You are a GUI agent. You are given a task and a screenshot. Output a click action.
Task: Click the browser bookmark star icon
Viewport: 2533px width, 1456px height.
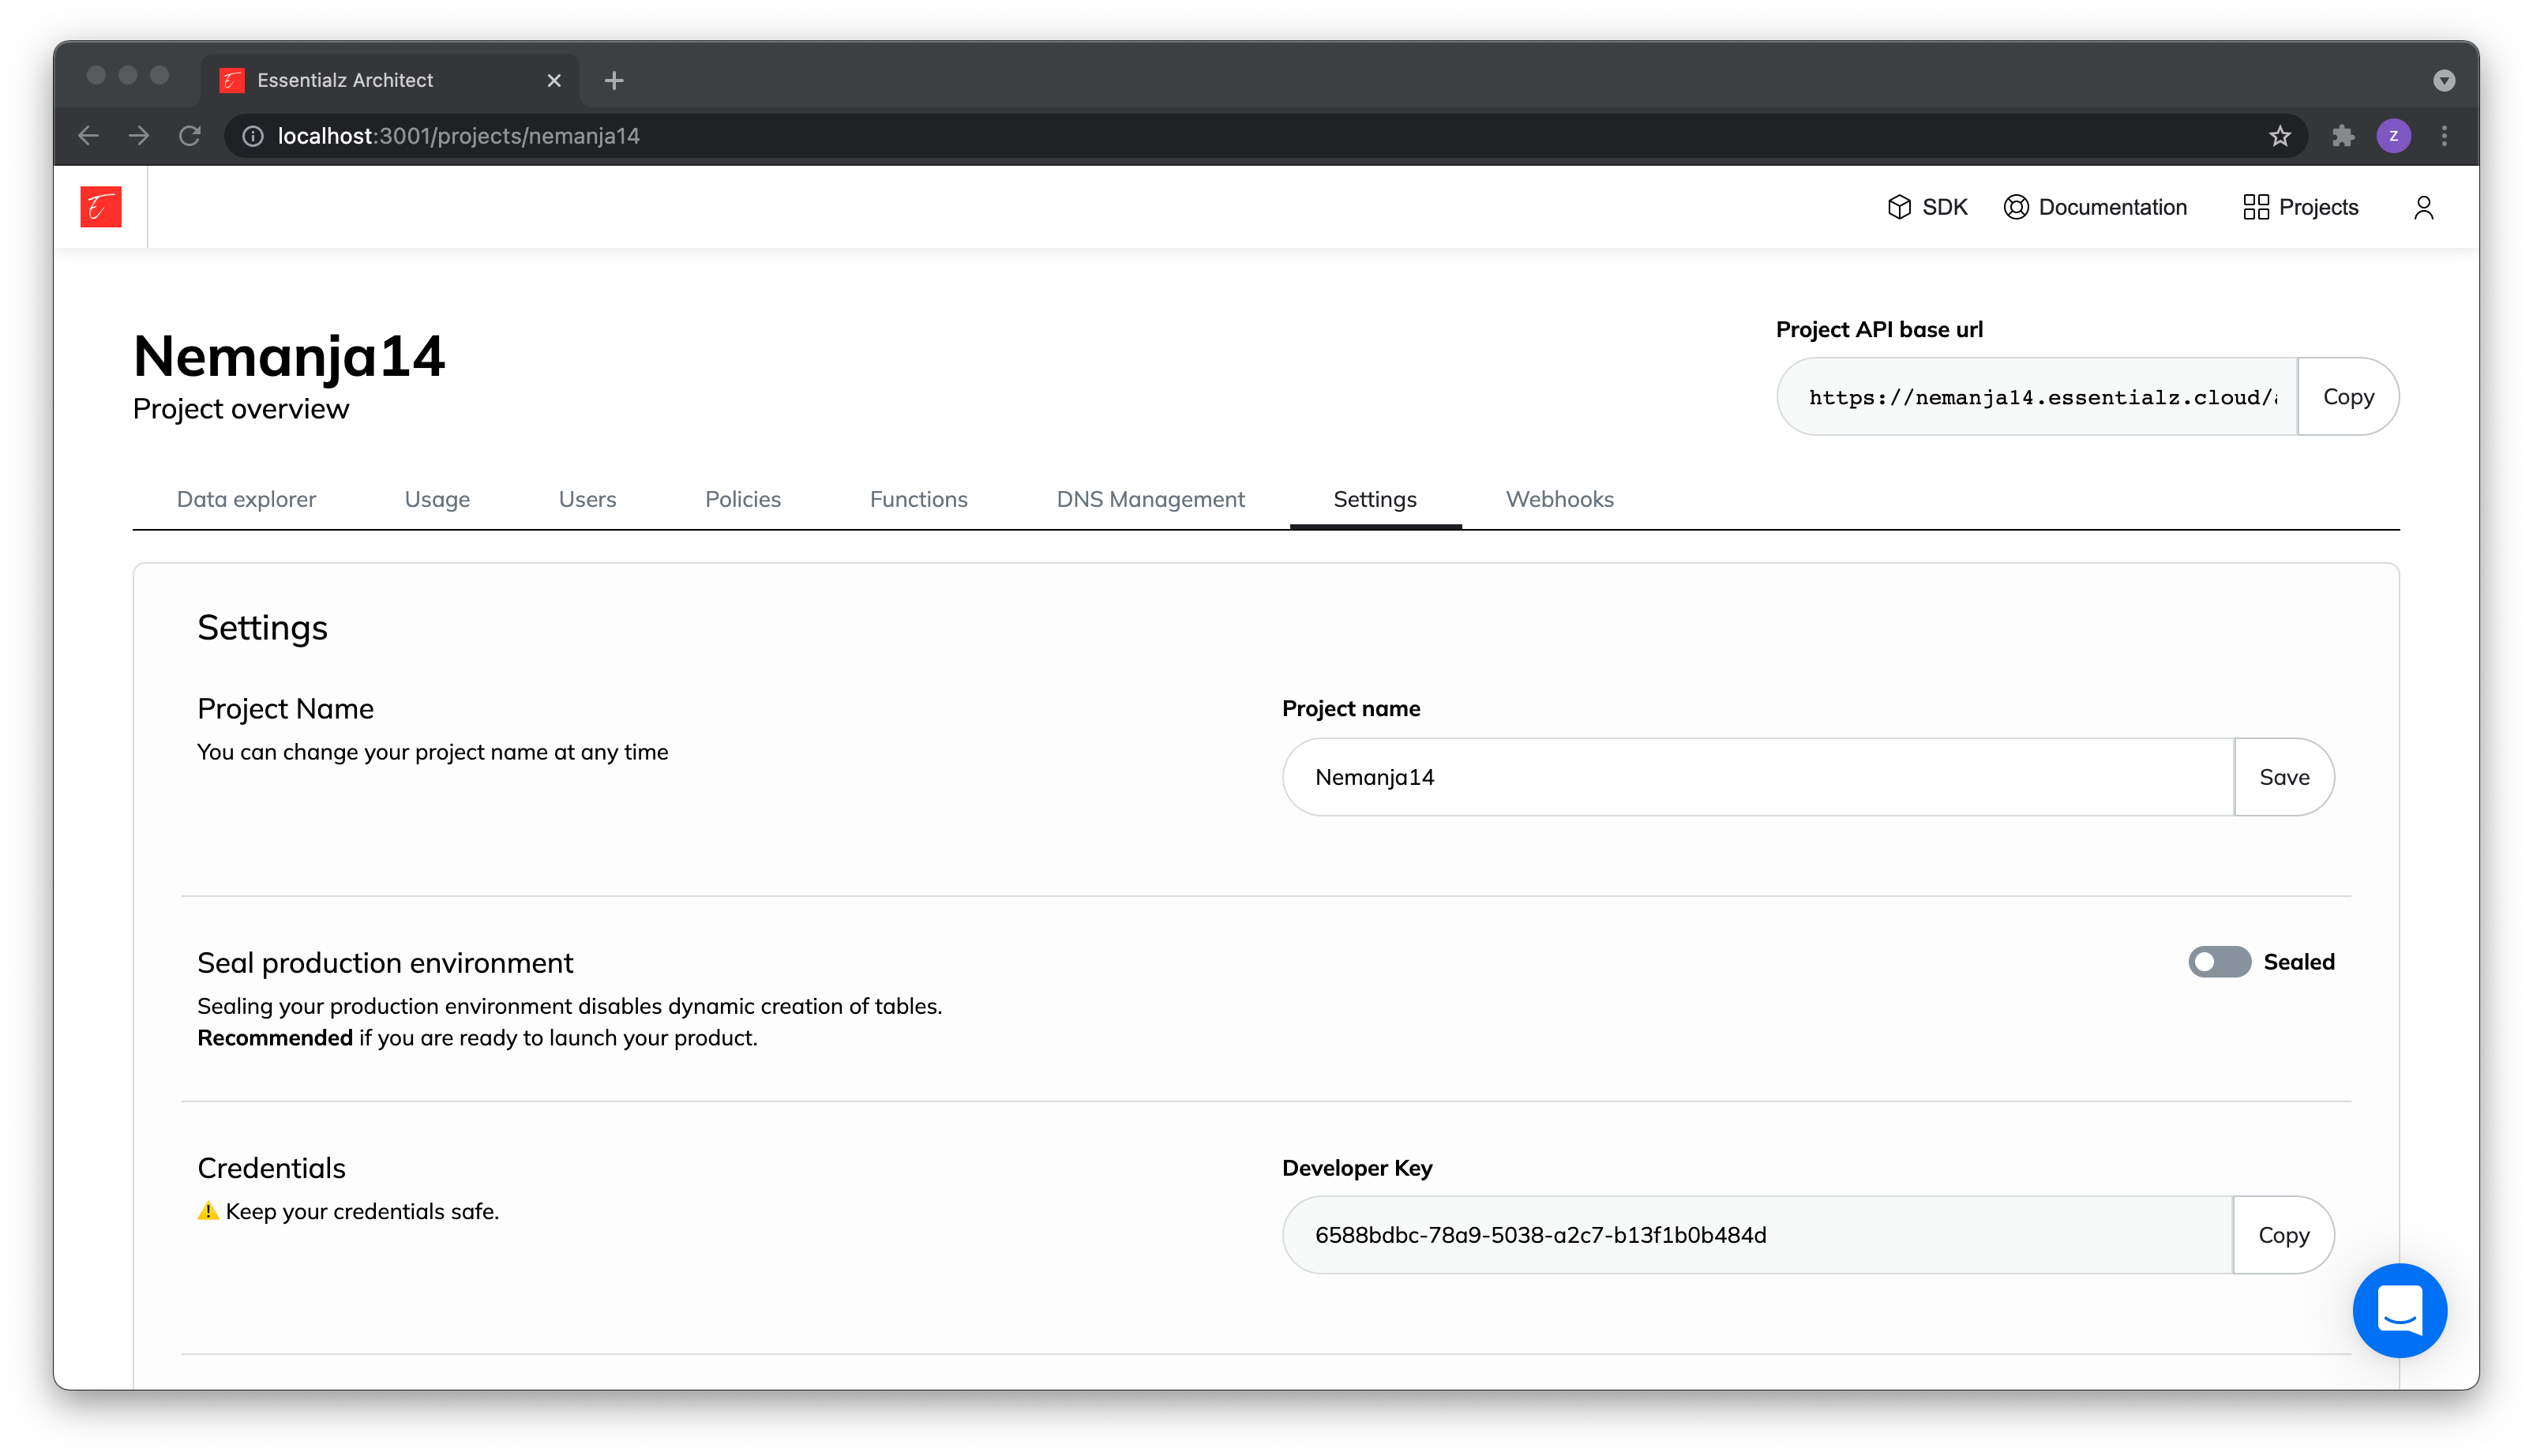[x=2281, y=136]
